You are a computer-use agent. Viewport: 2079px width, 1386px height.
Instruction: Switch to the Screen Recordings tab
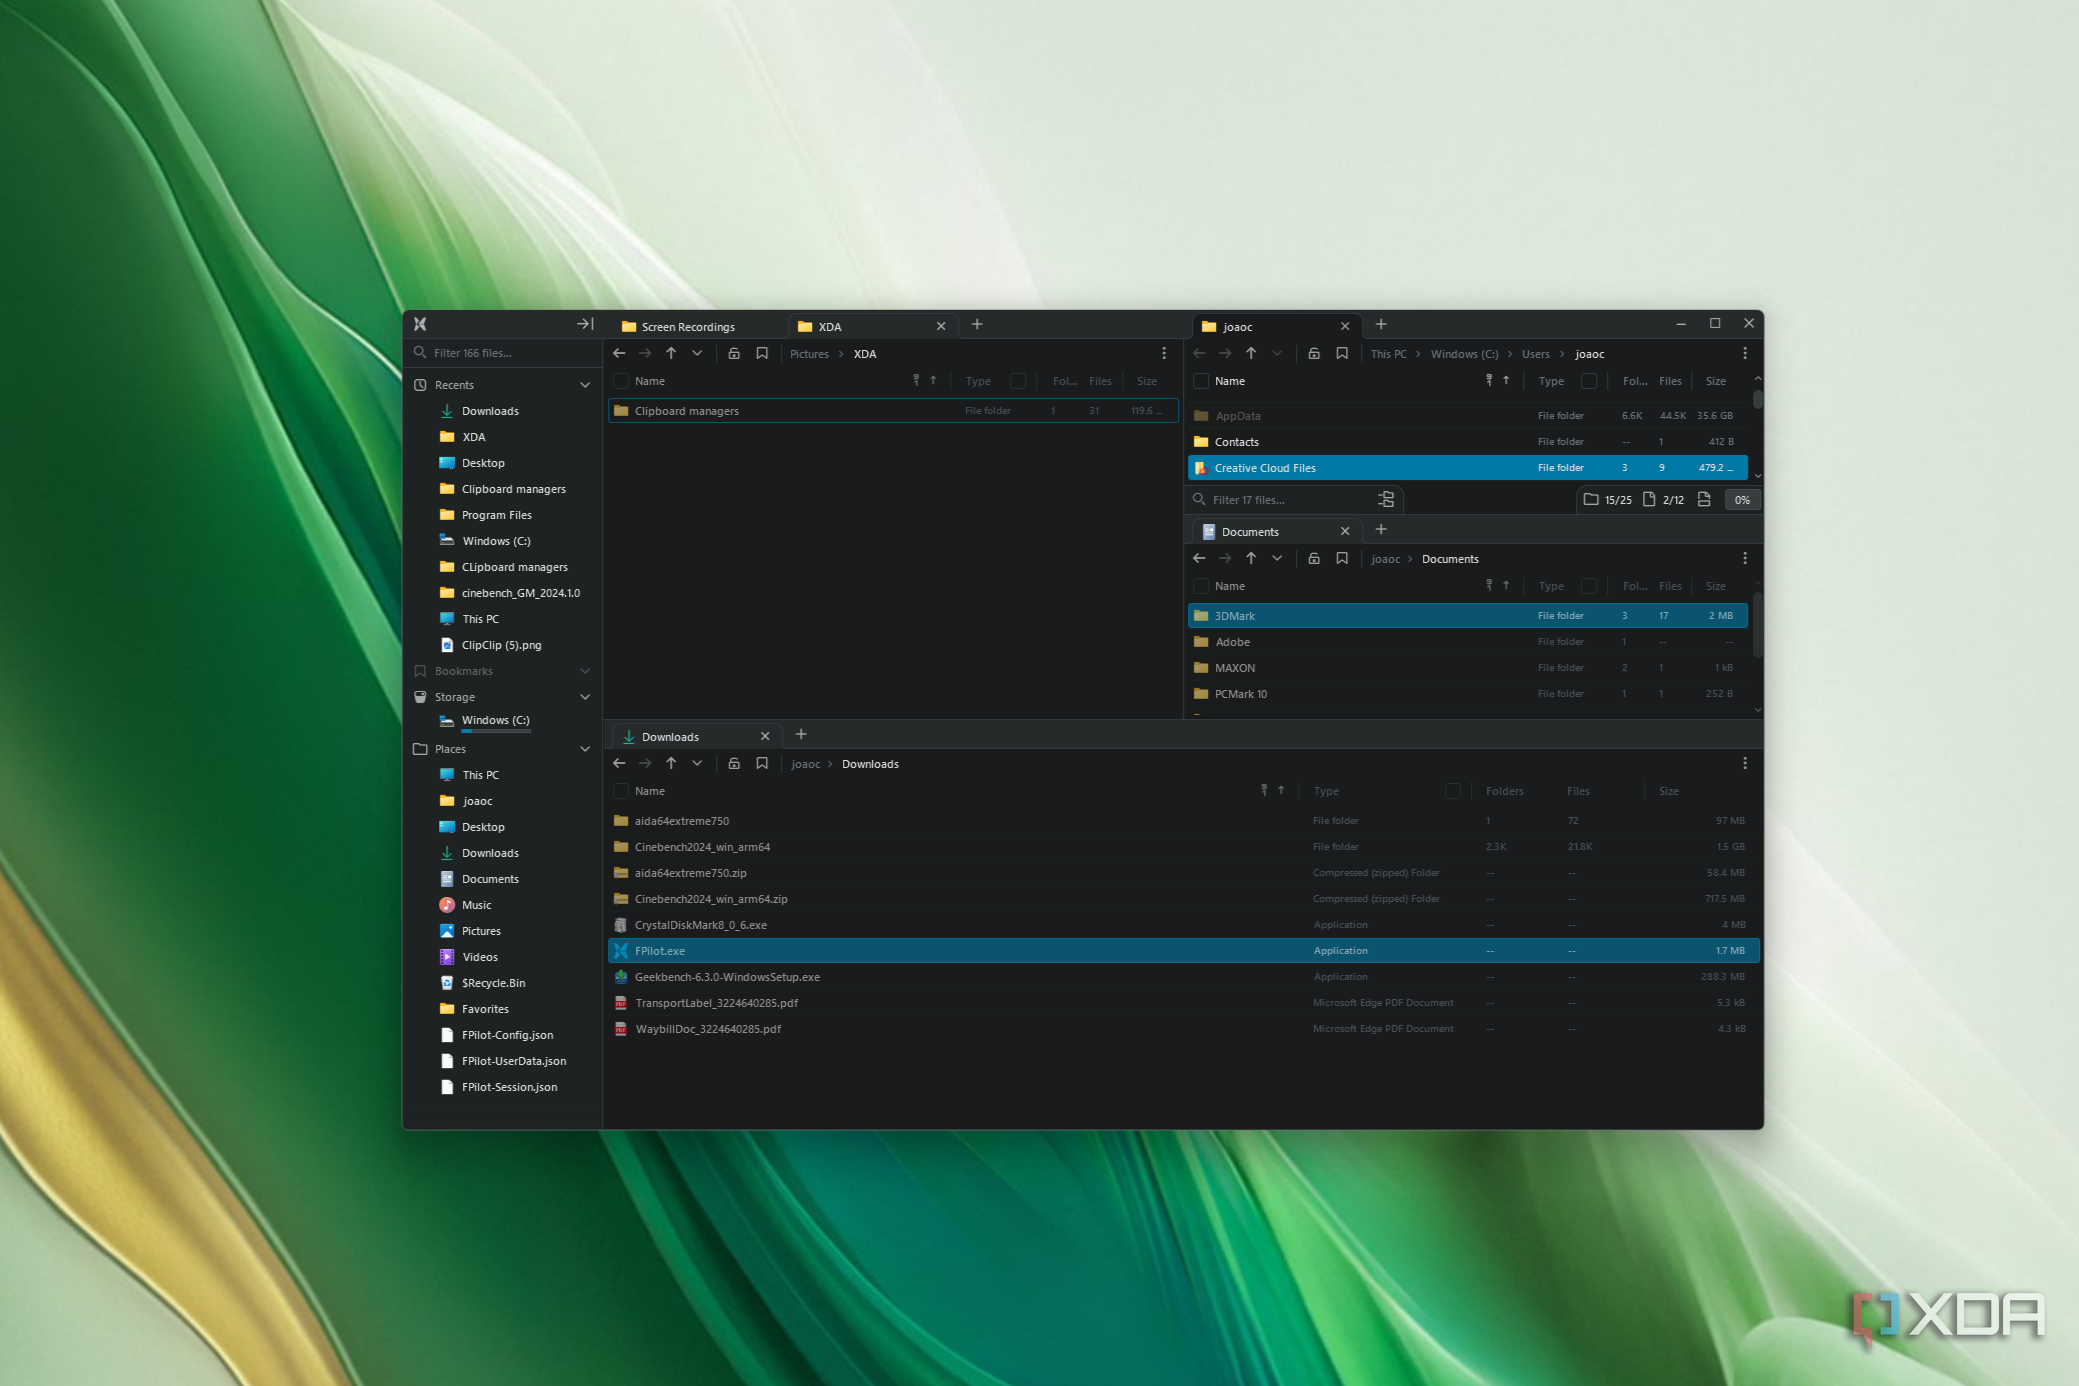688,327
